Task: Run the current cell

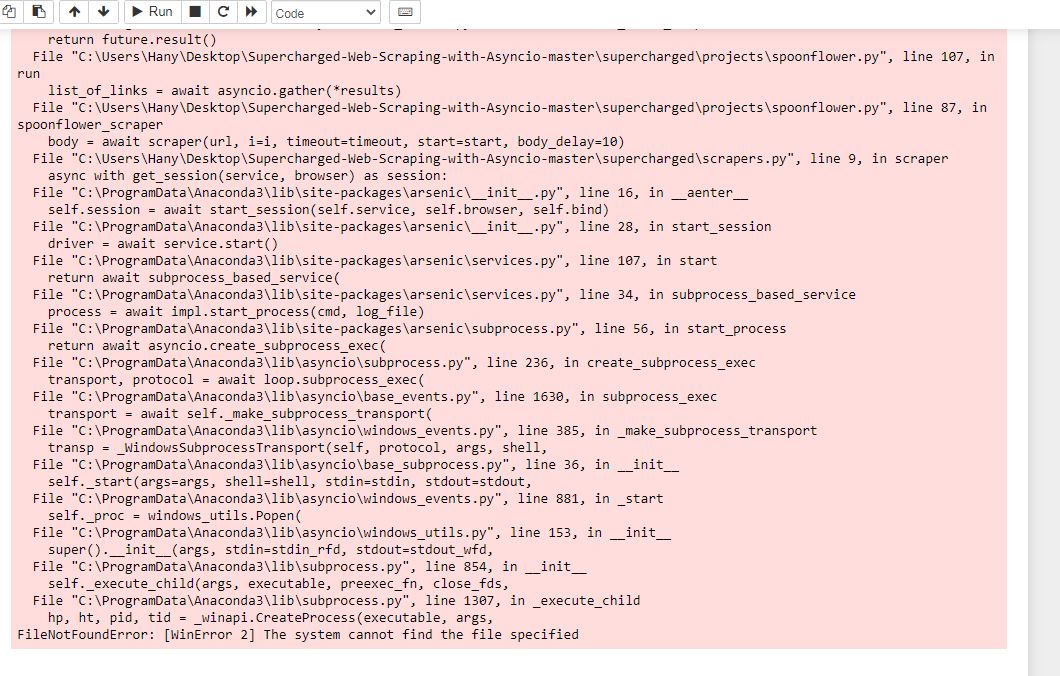Action: pyautogui.click(x=152, y=11)
